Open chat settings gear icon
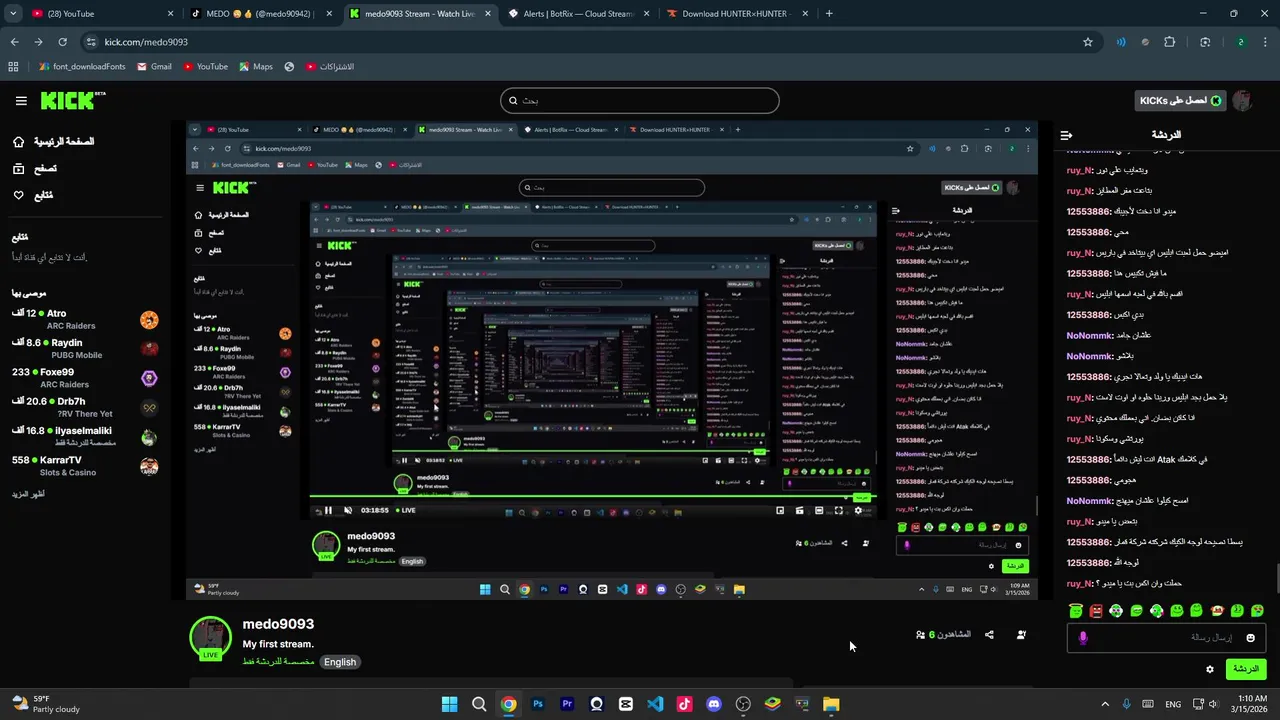1280x720 pixels. 1210,669
